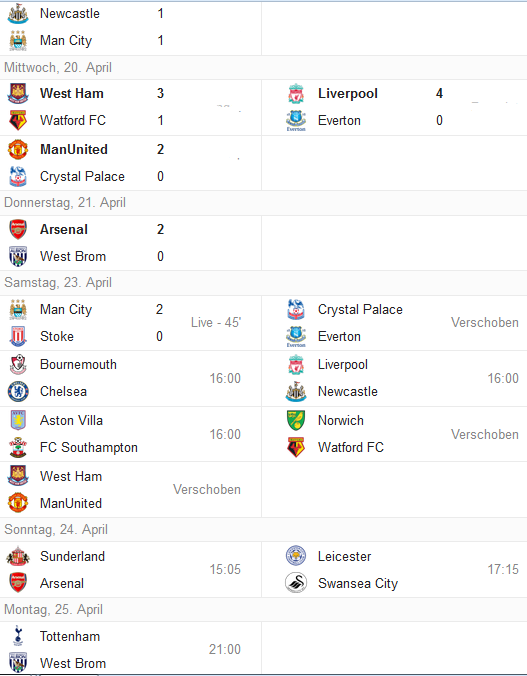Click the Tottenham cockerel crest
This screenshot has height=676, width=527.
(x=18, y=636)
